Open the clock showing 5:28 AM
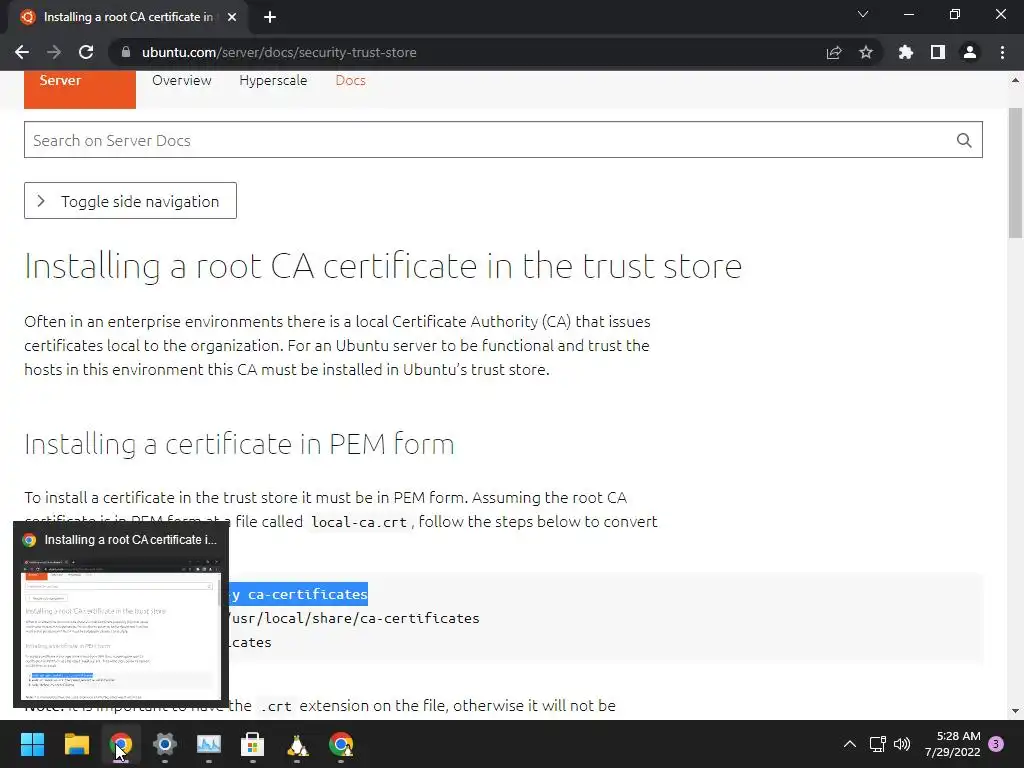This screenshot has height=768, width=1024. pos(952,744)
